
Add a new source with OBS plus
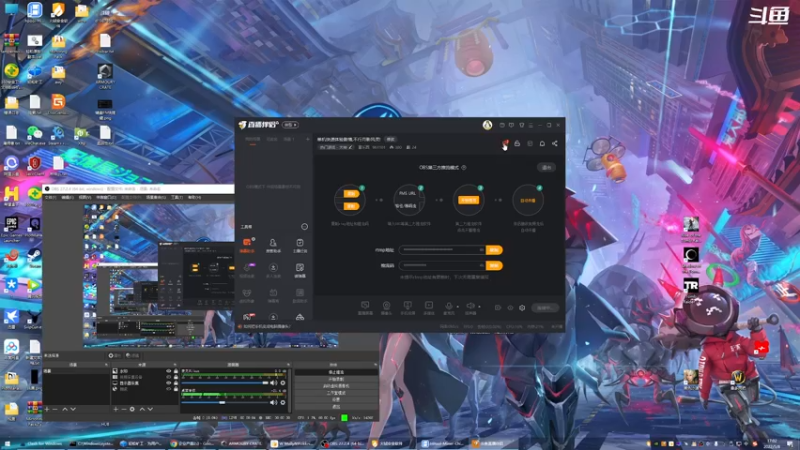pos(116,409)
